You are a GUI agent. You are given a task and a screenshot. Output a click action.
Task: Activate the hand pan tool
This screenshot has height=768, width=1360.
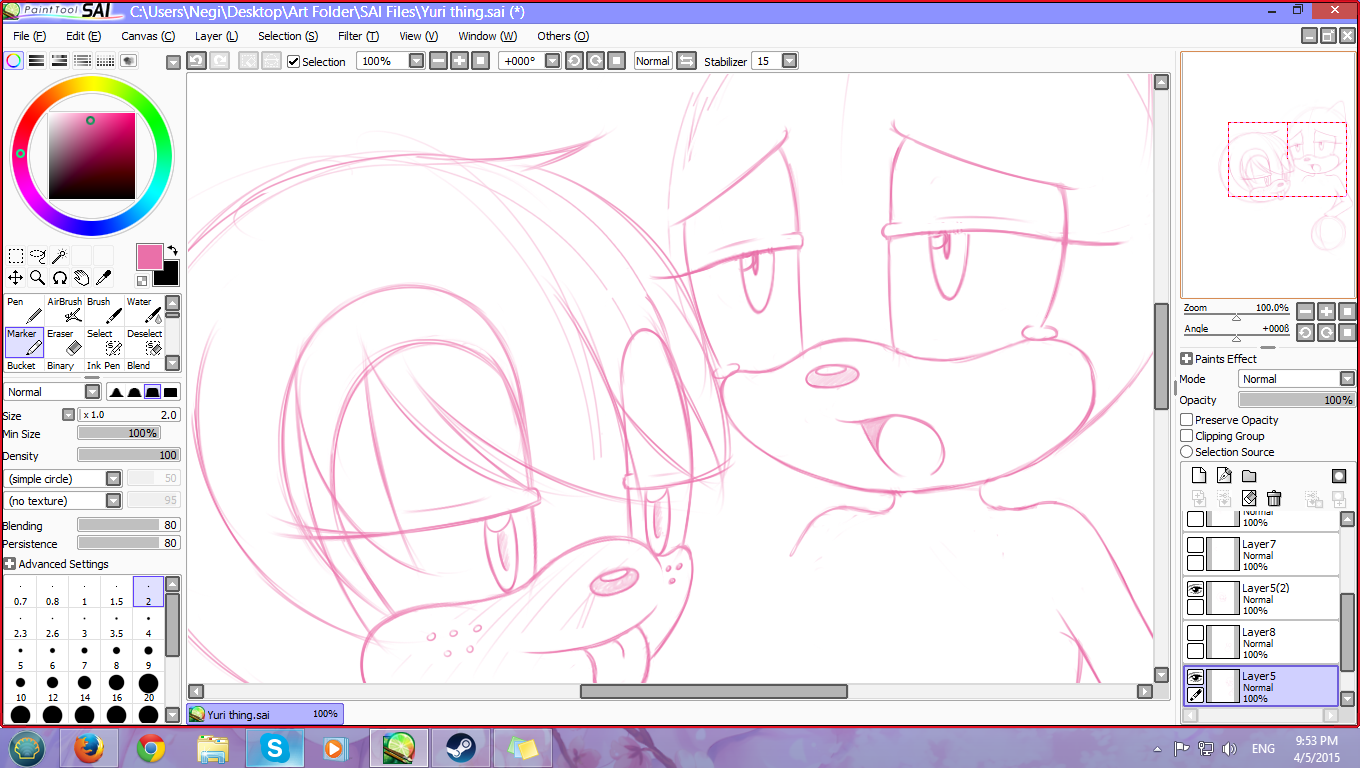pos(82,277)
